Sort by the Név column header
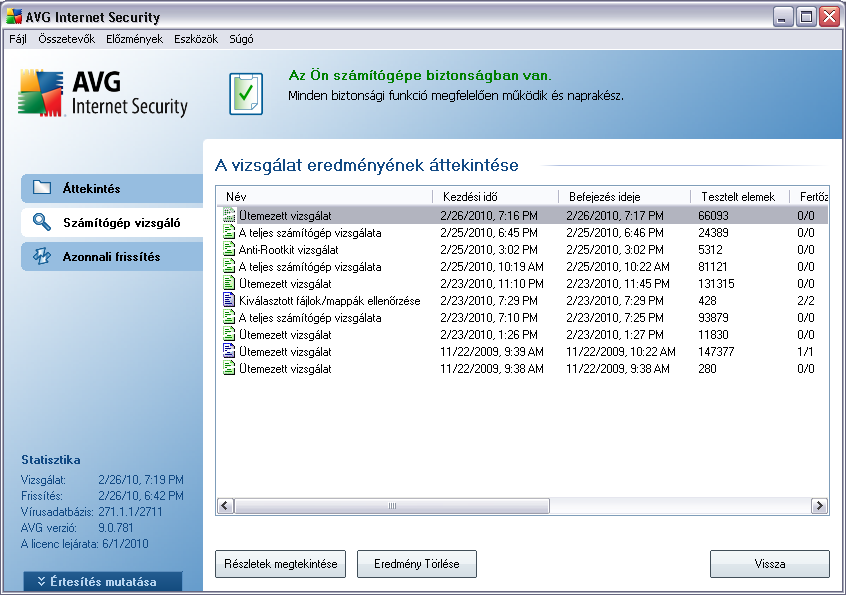Screen dimensions: 846x595 click(x=325, y=196)
